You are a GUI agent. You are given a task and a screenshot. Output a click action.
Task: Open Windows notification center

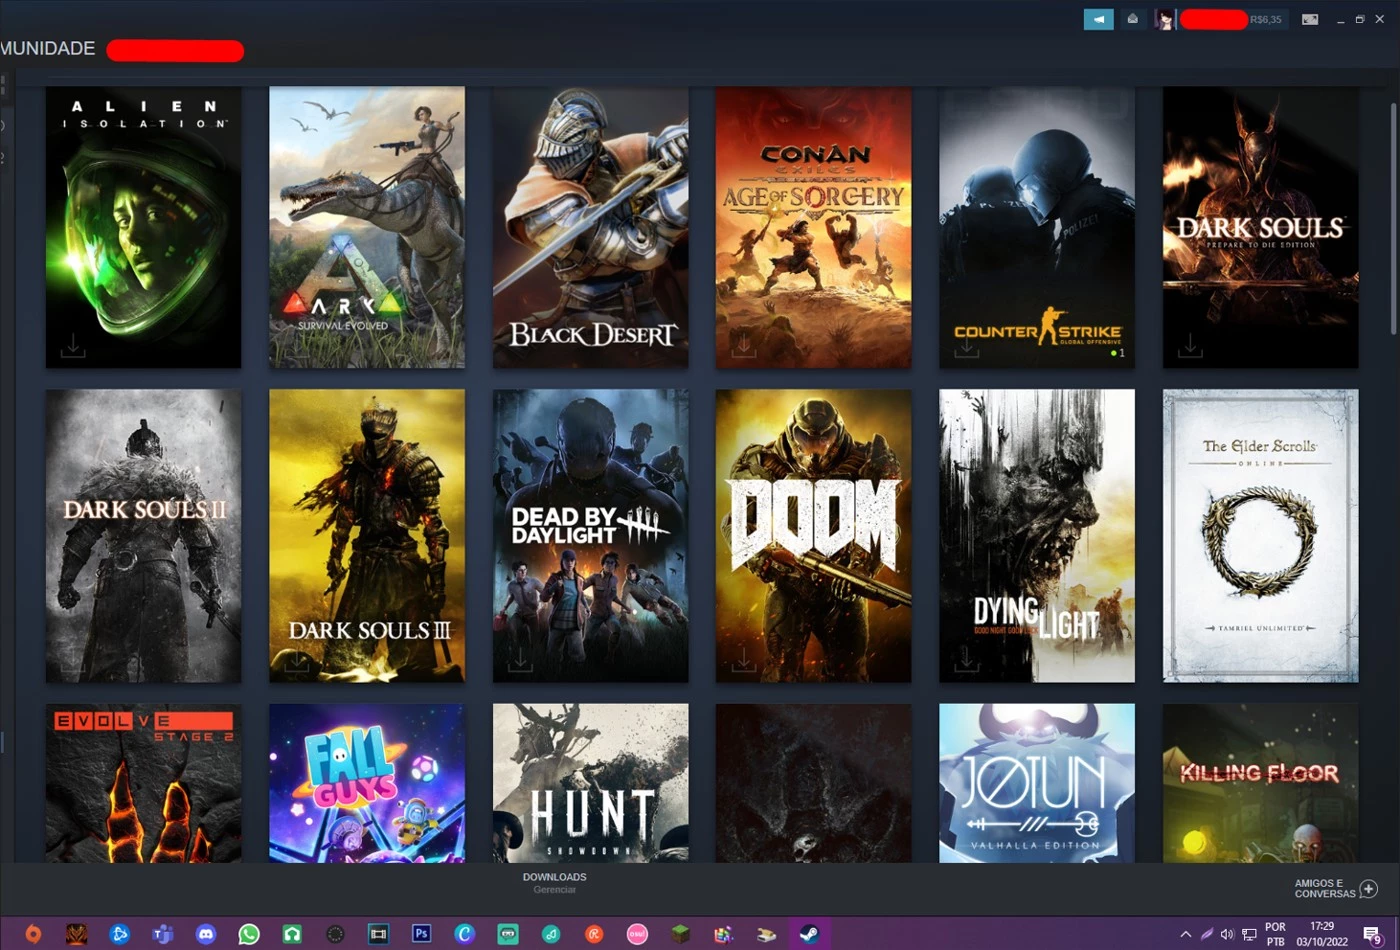point(1373,934)
